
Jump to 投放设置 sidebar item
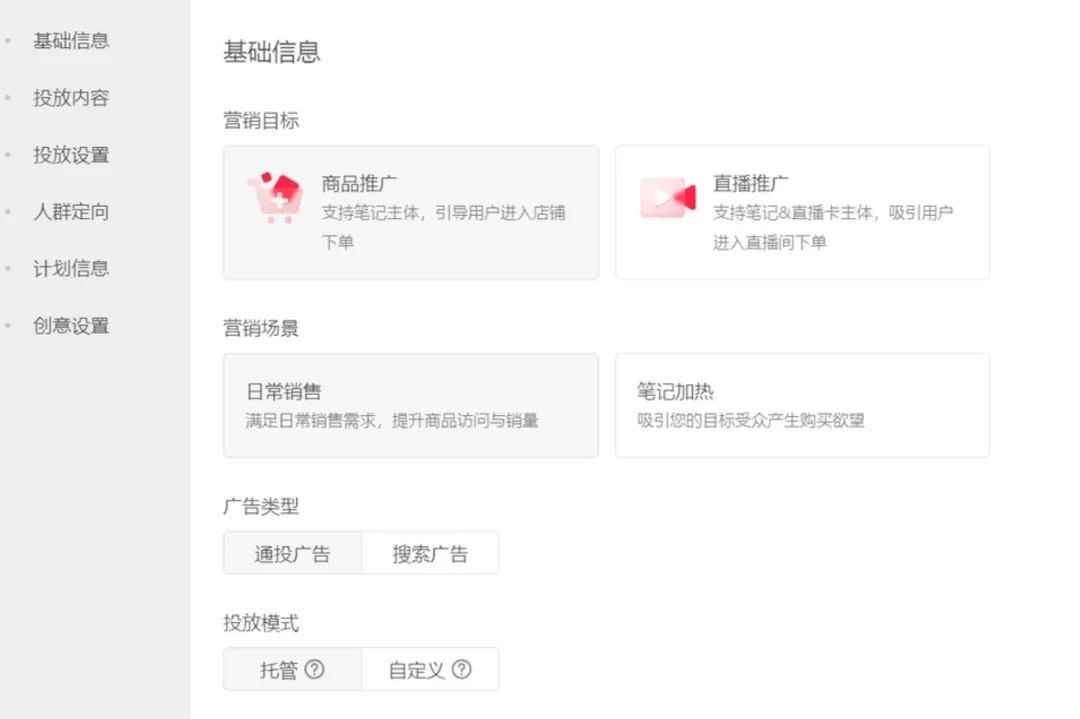point(71,155)
